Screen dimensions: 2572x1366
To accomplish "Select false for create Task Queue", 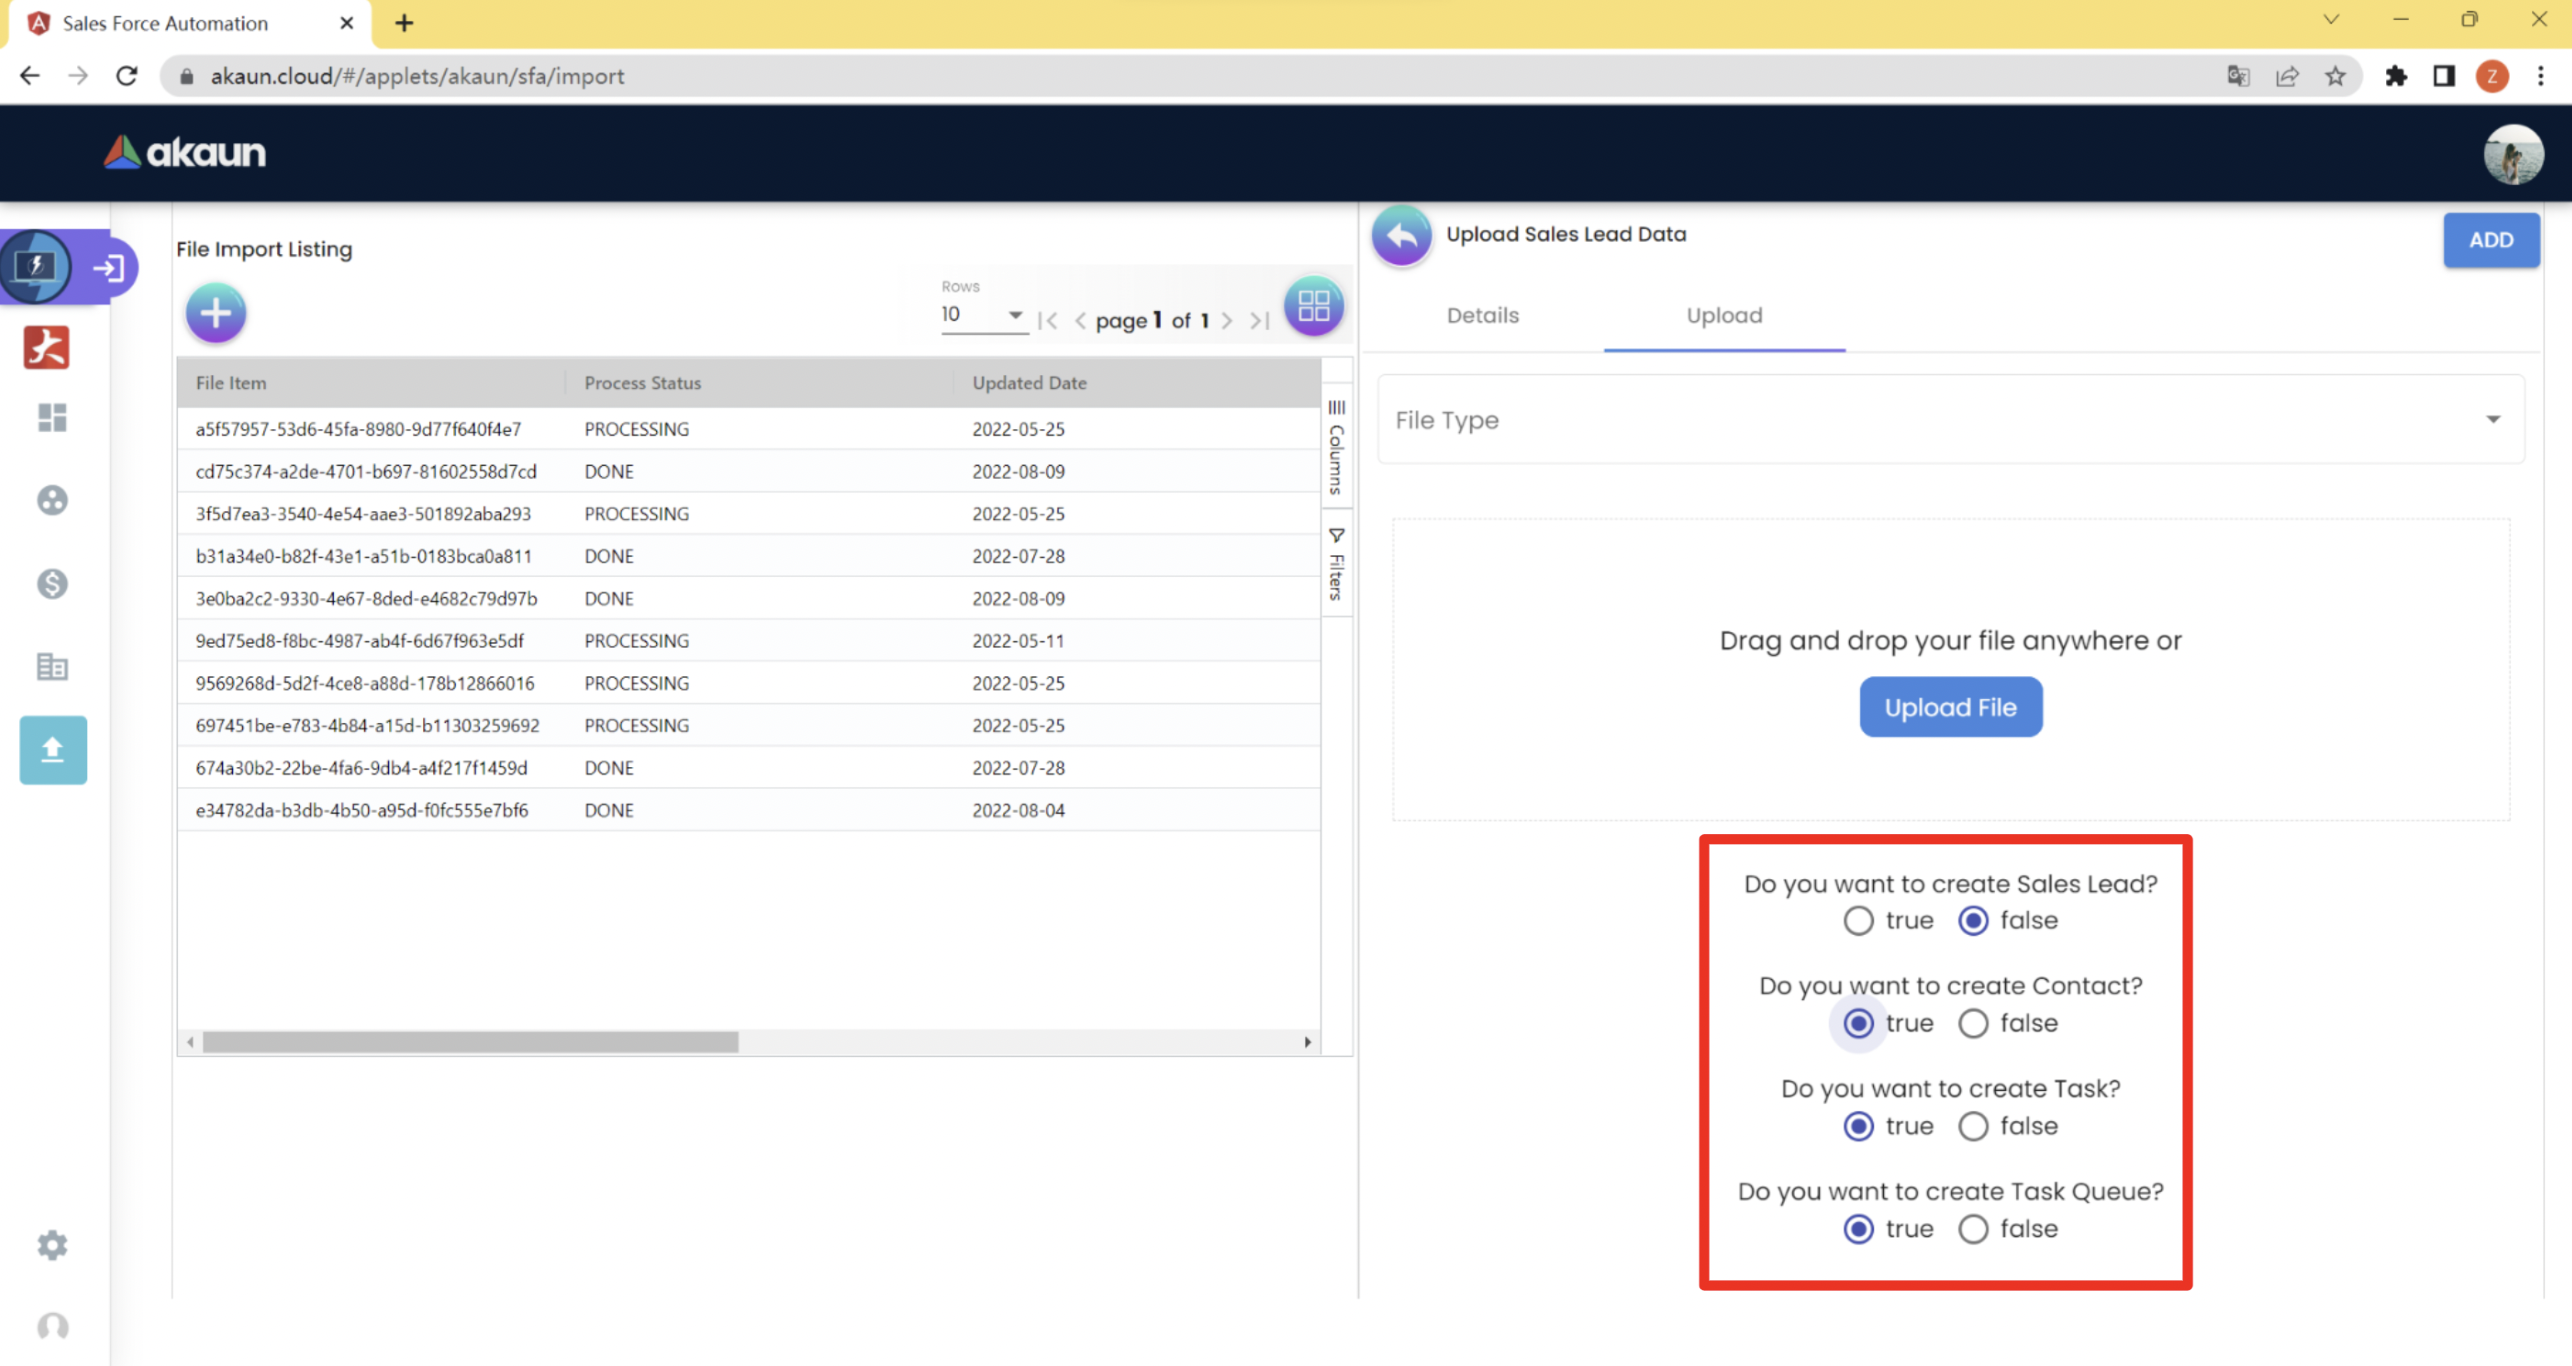I will (x=1973, y=1229).
